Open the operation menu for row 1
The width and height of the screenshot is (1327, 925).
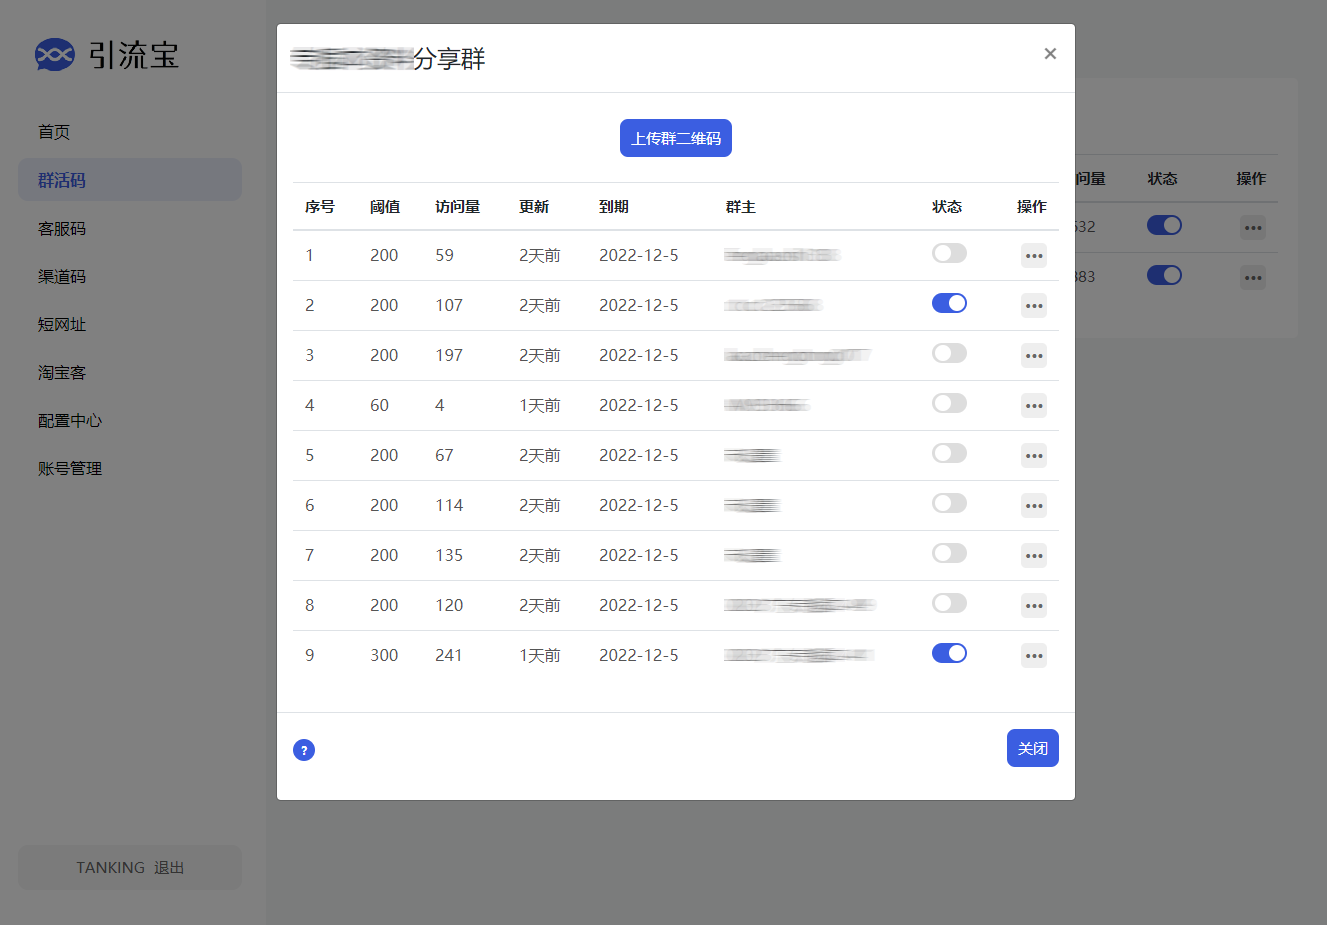point(1033,256)
